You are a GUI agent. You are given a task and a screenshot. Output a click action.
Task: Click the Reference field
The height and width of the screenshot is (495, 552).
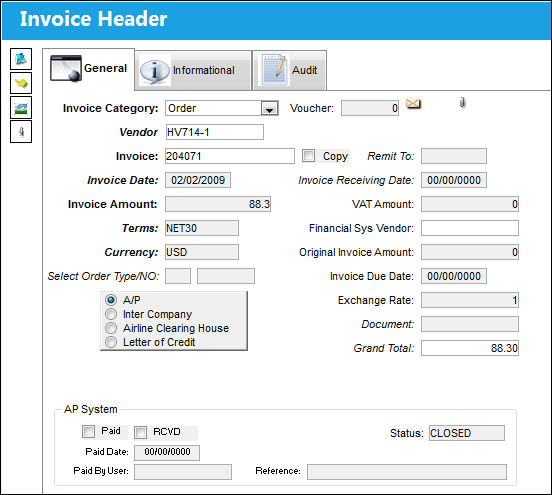pos(407,472)
